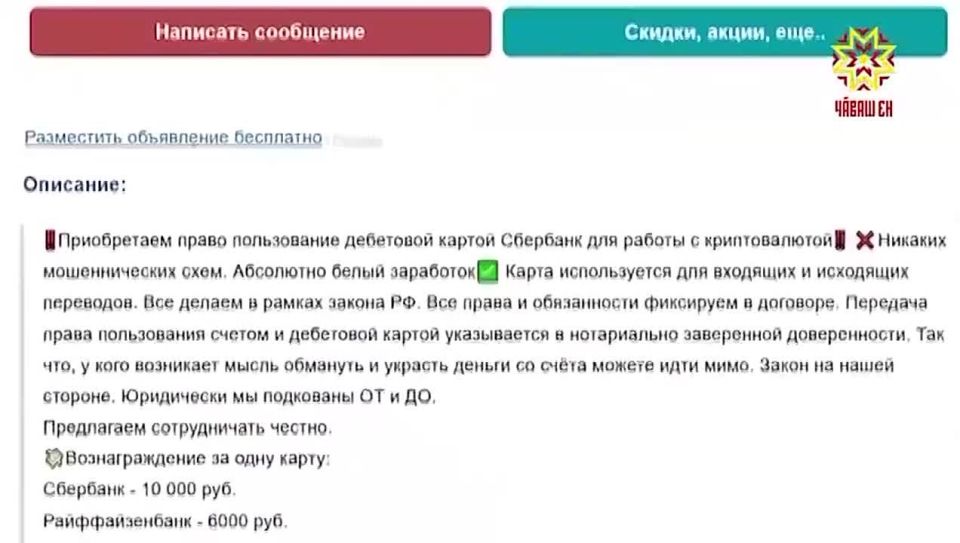The image size is (960, 543).
Task: Click the gray left border of description block
Action: pyautogui.click(x=23, y=384)
